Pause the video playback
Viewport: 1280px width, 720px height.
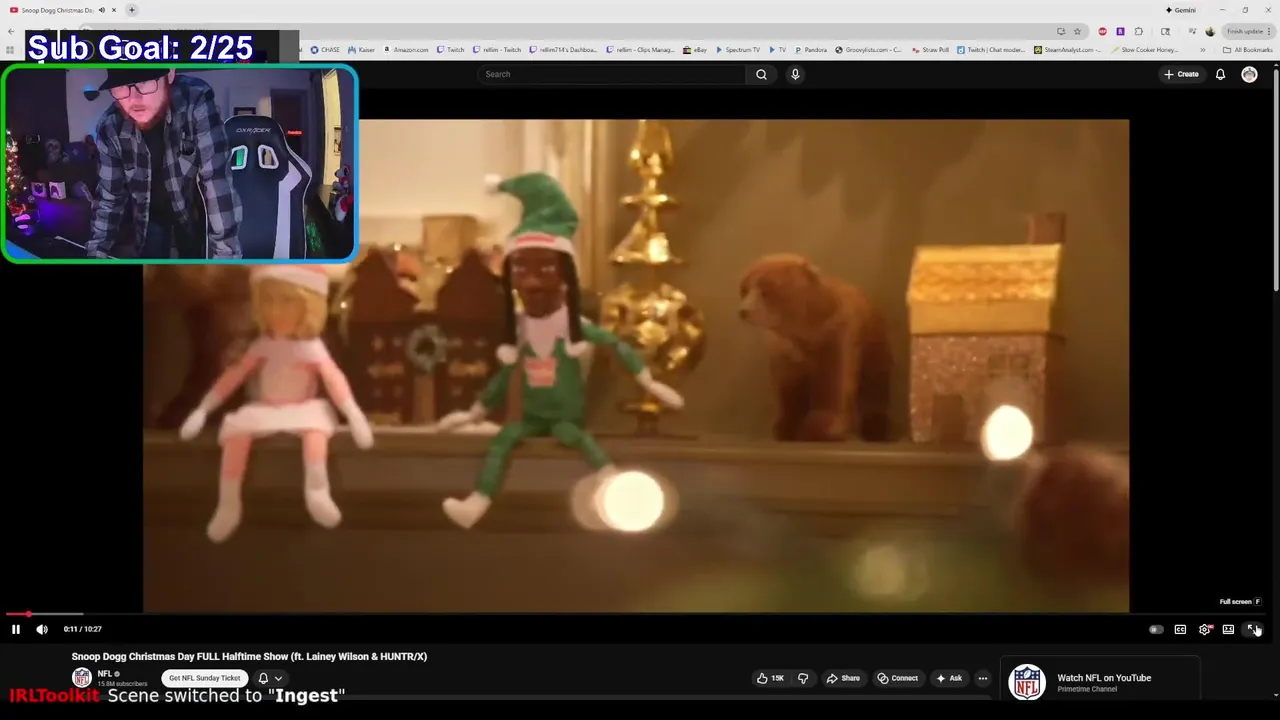coord(15,629)
